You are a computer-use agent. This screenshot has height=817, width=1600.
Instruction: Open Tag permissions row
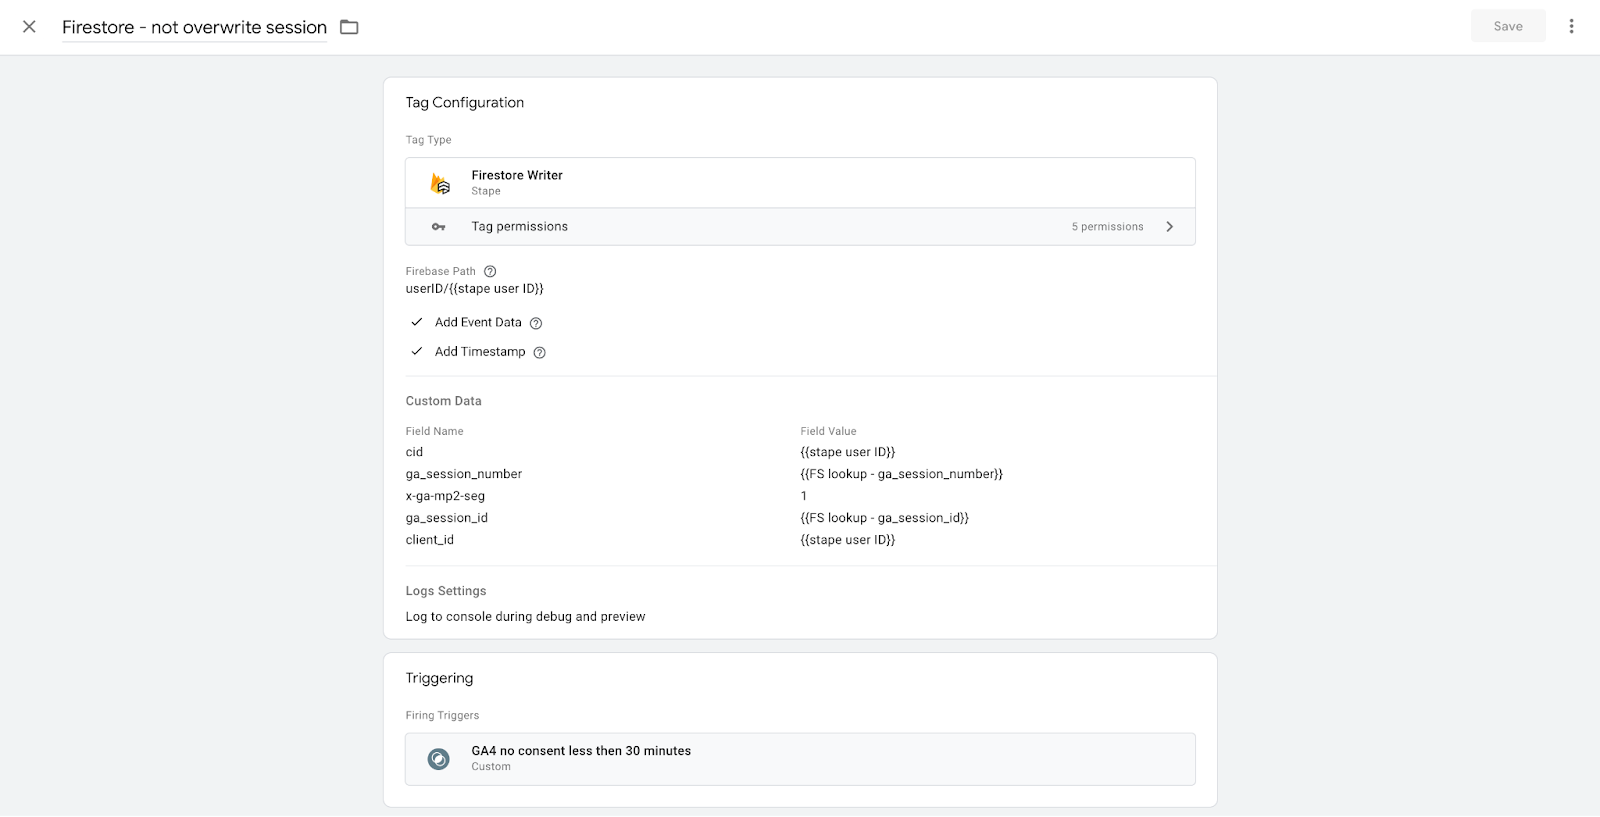(800, 227)
